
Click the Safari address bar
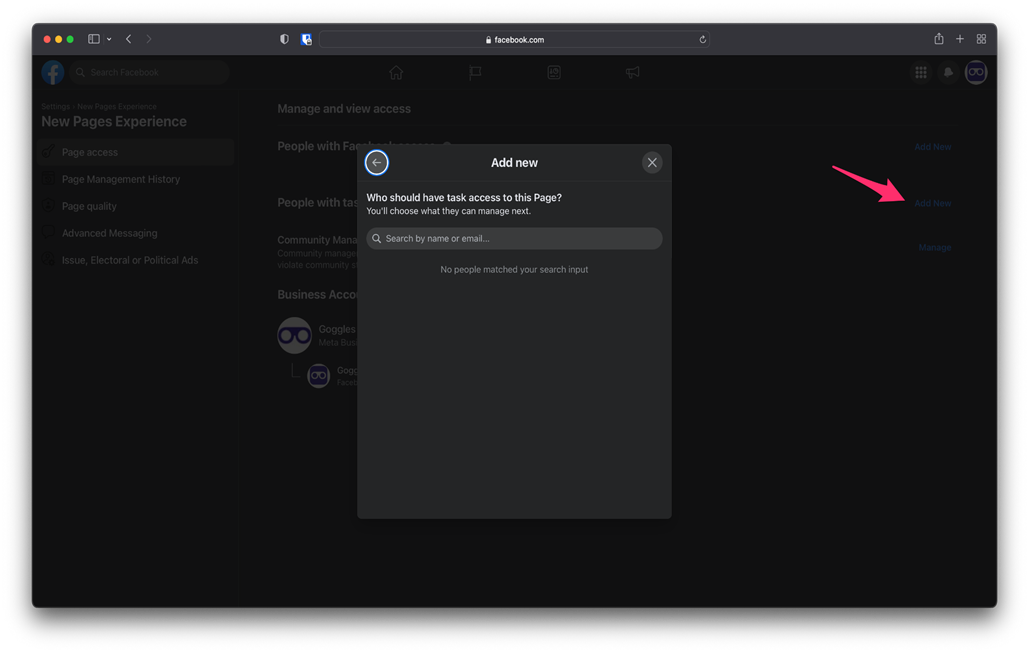click(x=514, y=40)
